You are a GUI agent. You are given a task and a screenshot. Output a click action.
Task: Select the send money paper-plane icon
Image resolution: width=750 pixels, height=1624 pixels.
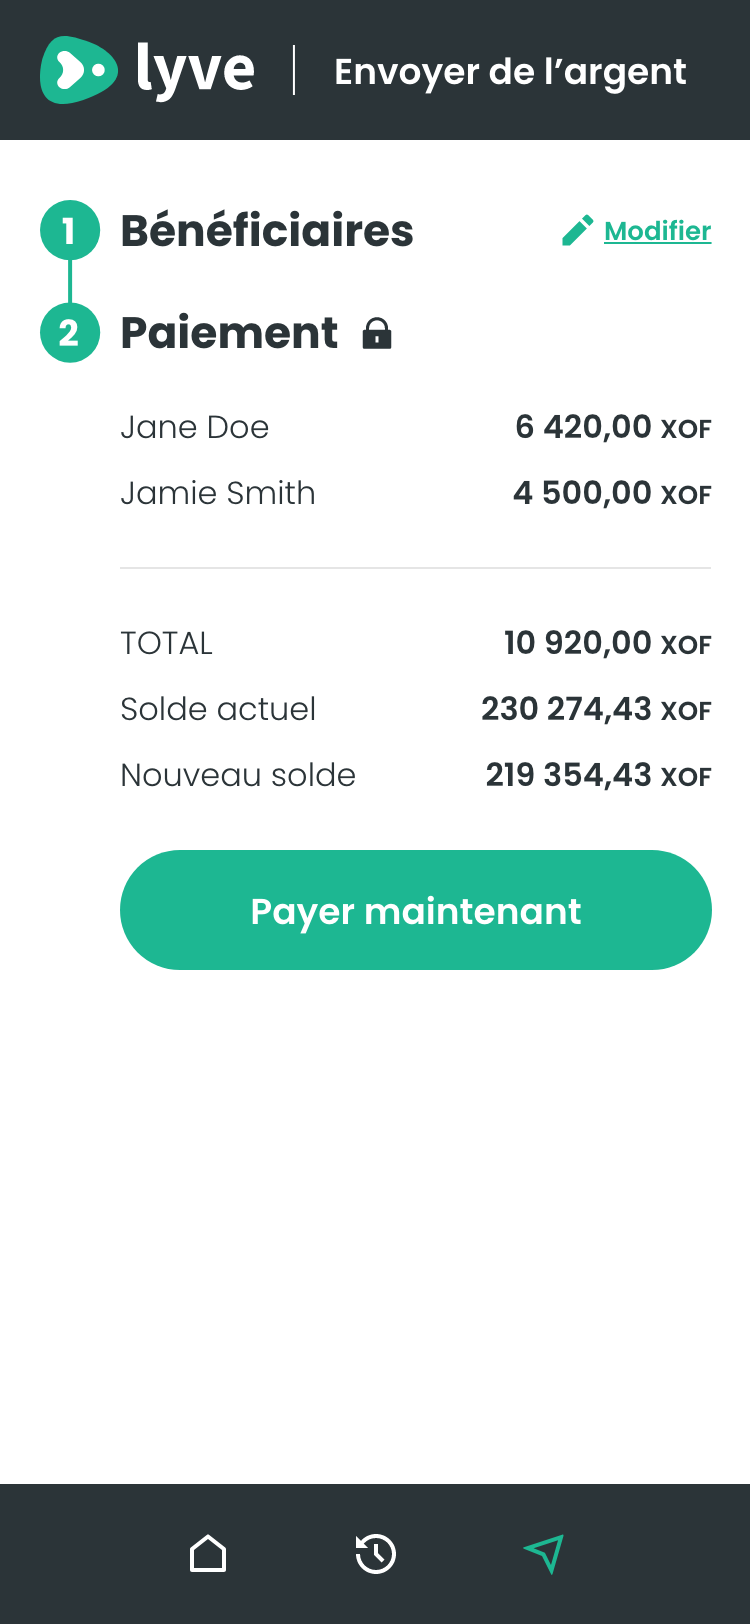tap(544, 1554)
